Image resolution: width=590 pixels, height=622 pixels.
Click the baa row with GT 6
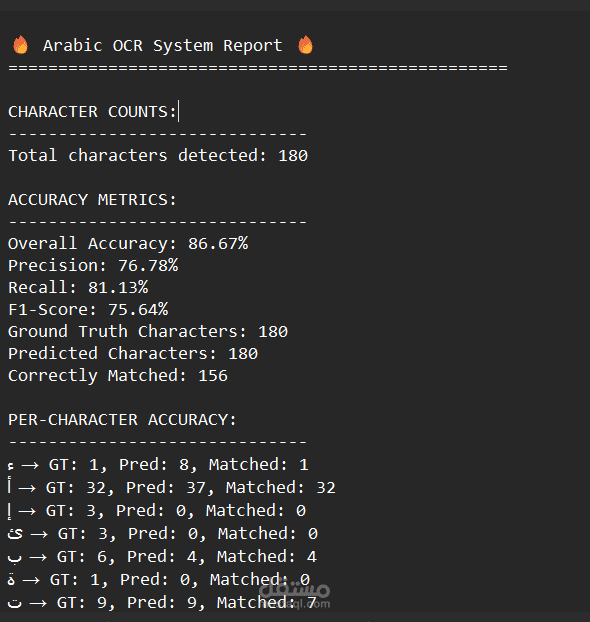pyautogui.click(x=162, y=557)
